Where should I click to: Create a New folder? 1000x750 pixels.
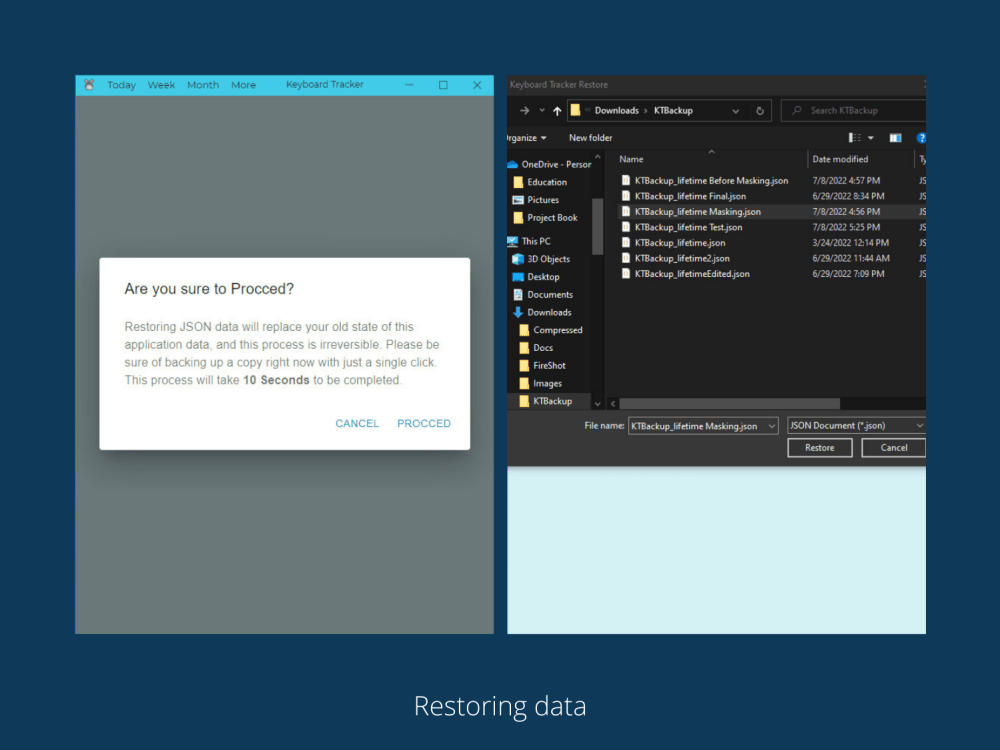coord(590,138)
